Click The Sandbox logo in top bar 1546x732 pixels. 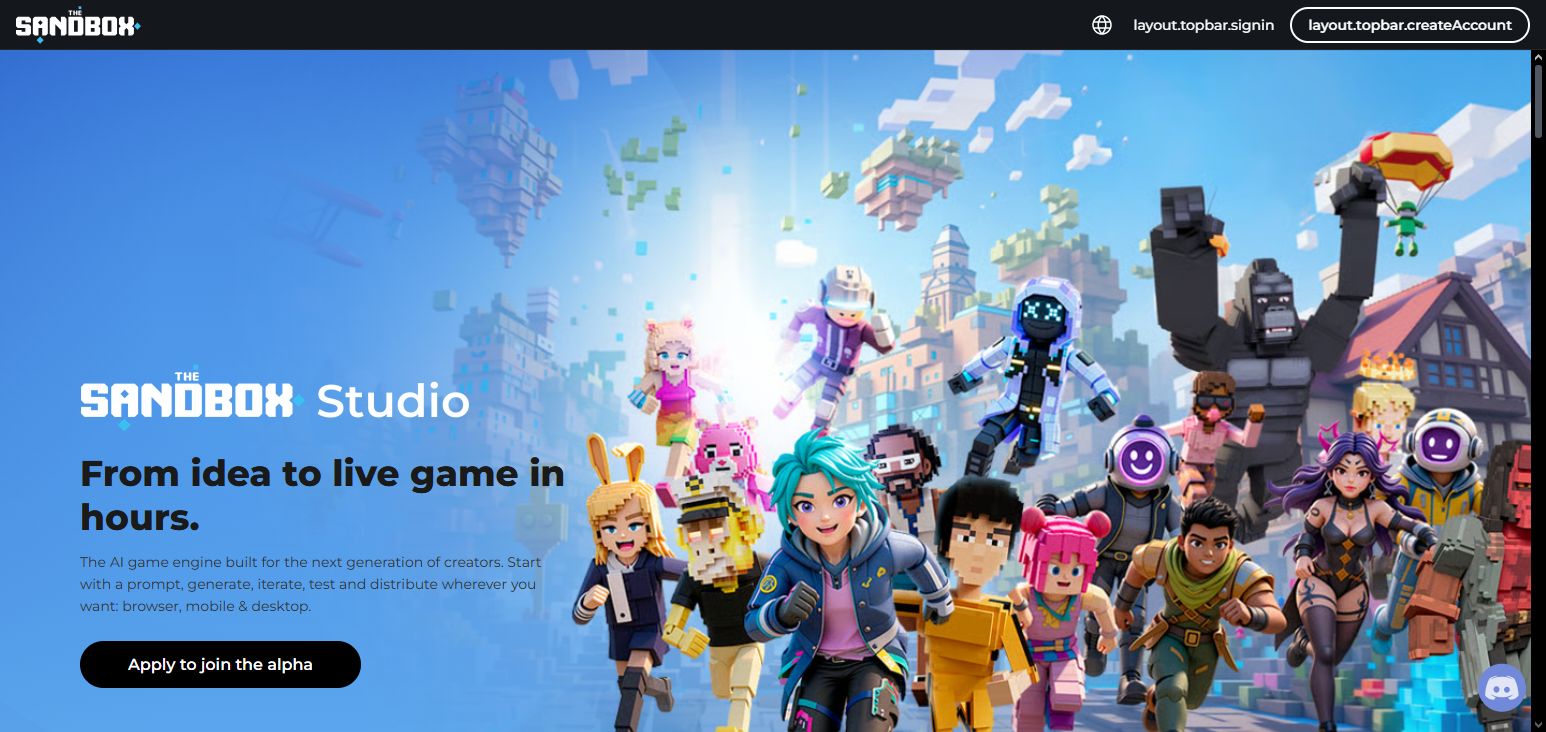[77, 25]
